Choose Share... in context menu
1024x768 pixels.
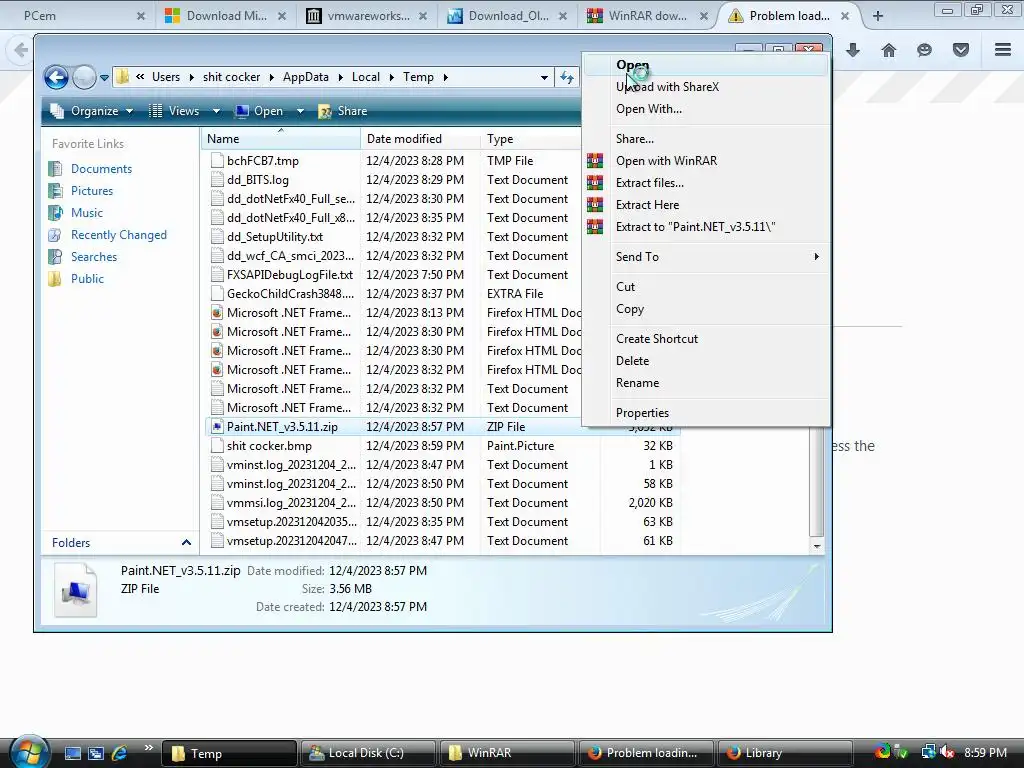tap(706, 138)
